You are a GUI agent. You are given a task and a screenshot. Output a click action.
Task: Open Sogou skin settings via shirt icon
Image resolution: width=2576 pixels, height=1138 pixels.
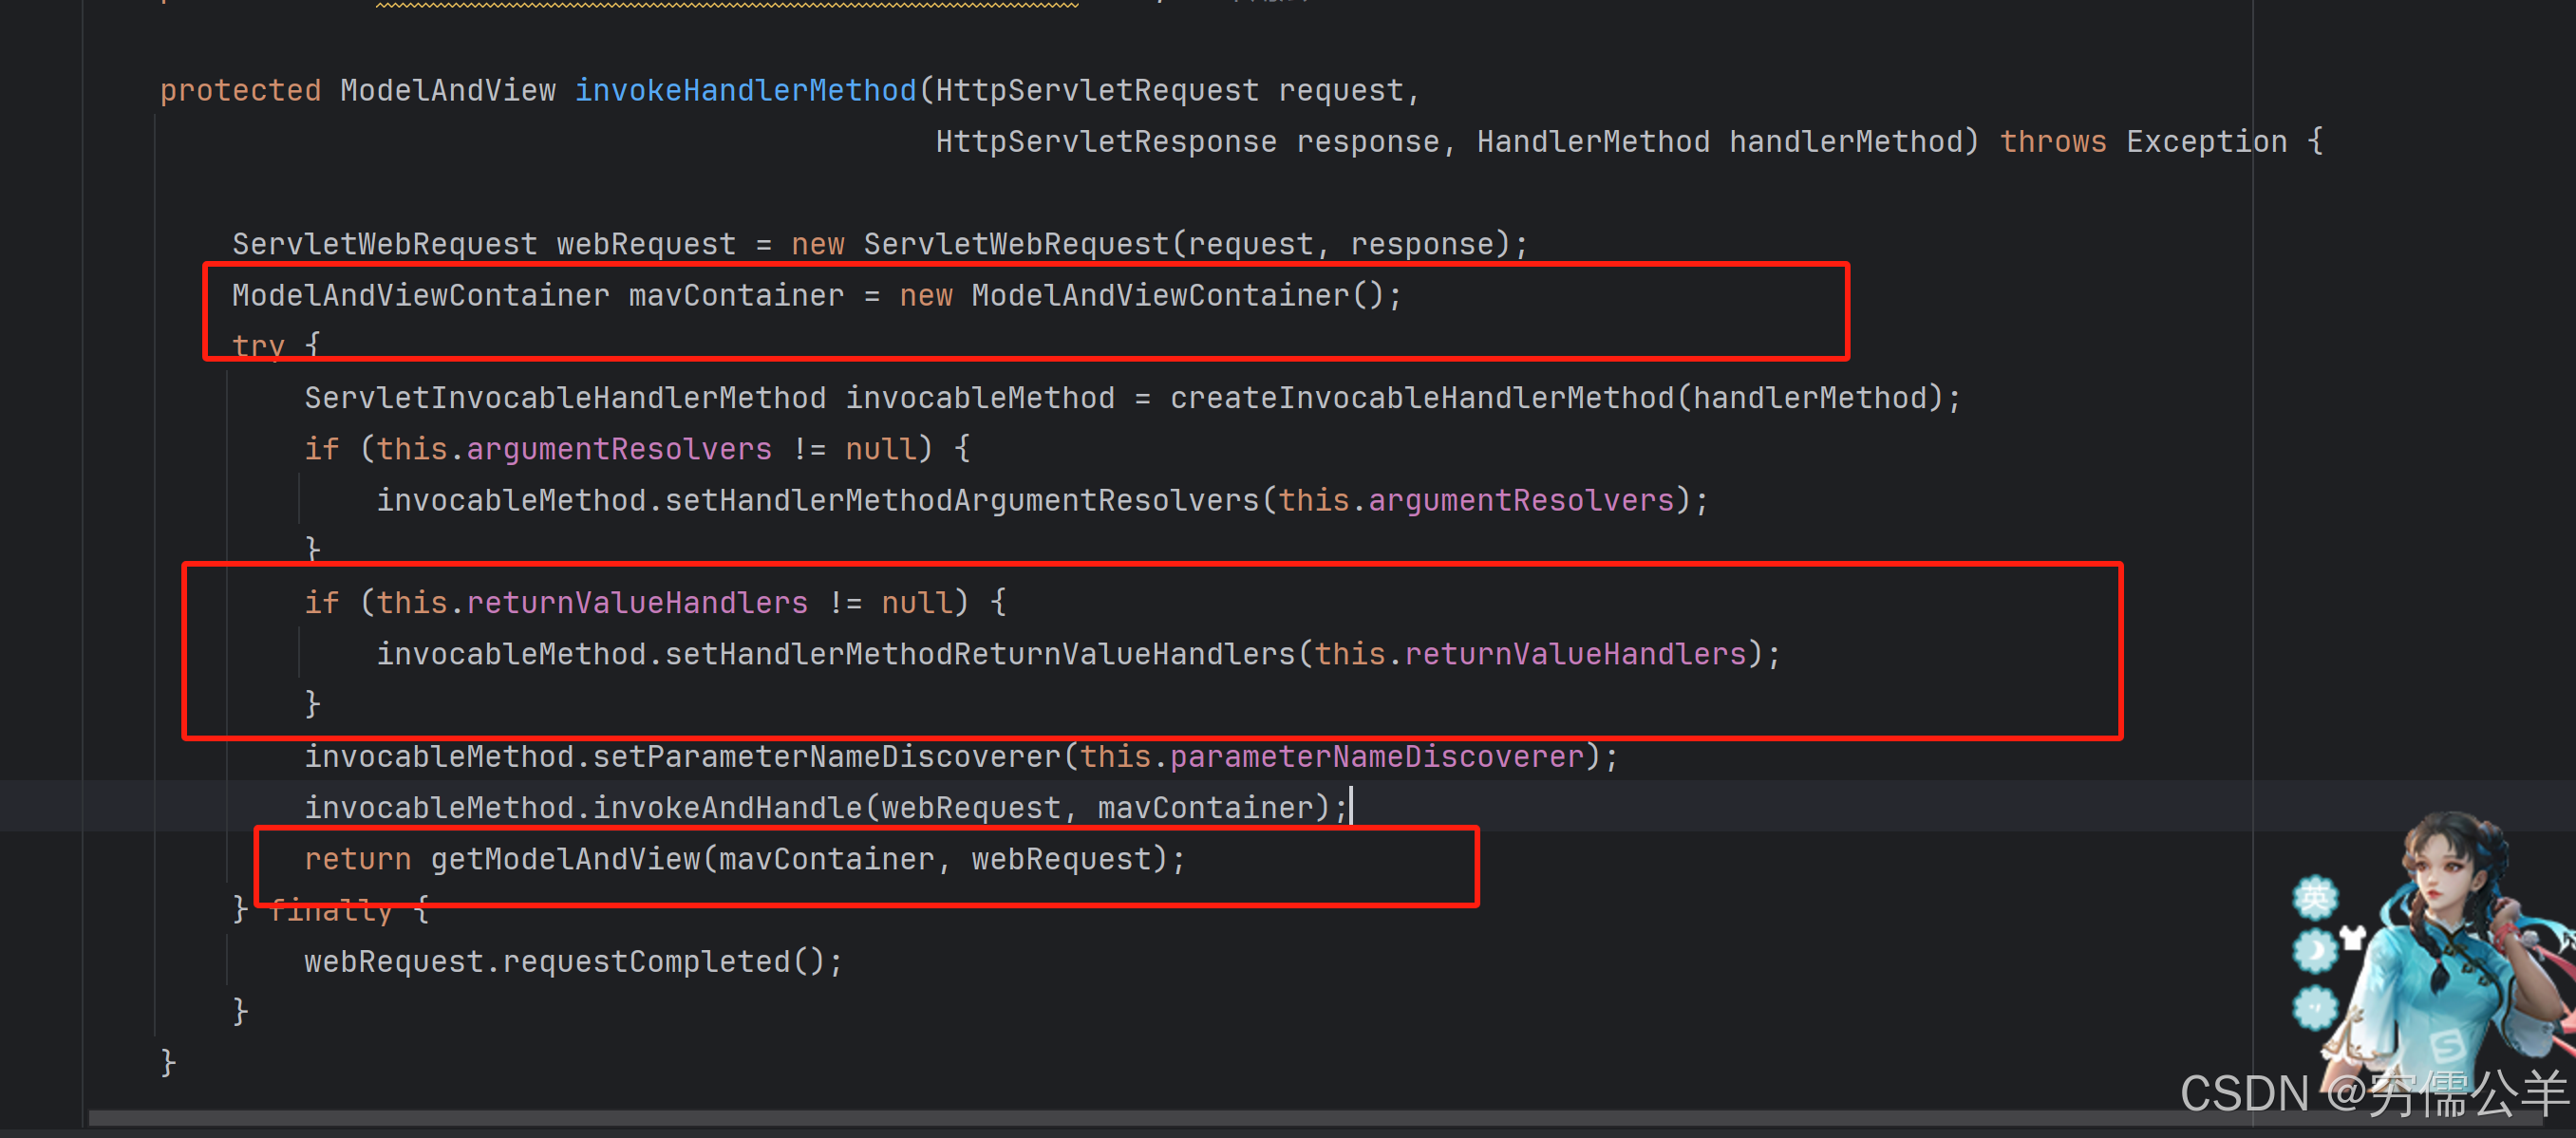pos(2352,937)
